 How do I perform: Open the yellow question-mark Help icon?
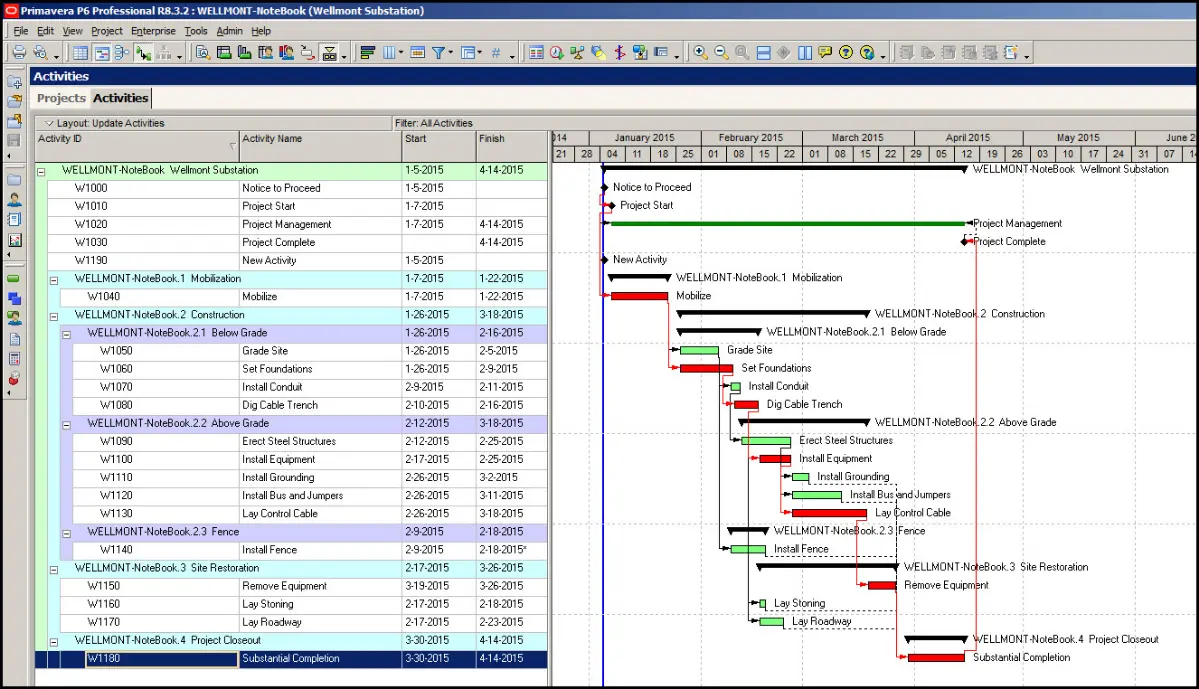coord(846,53)
